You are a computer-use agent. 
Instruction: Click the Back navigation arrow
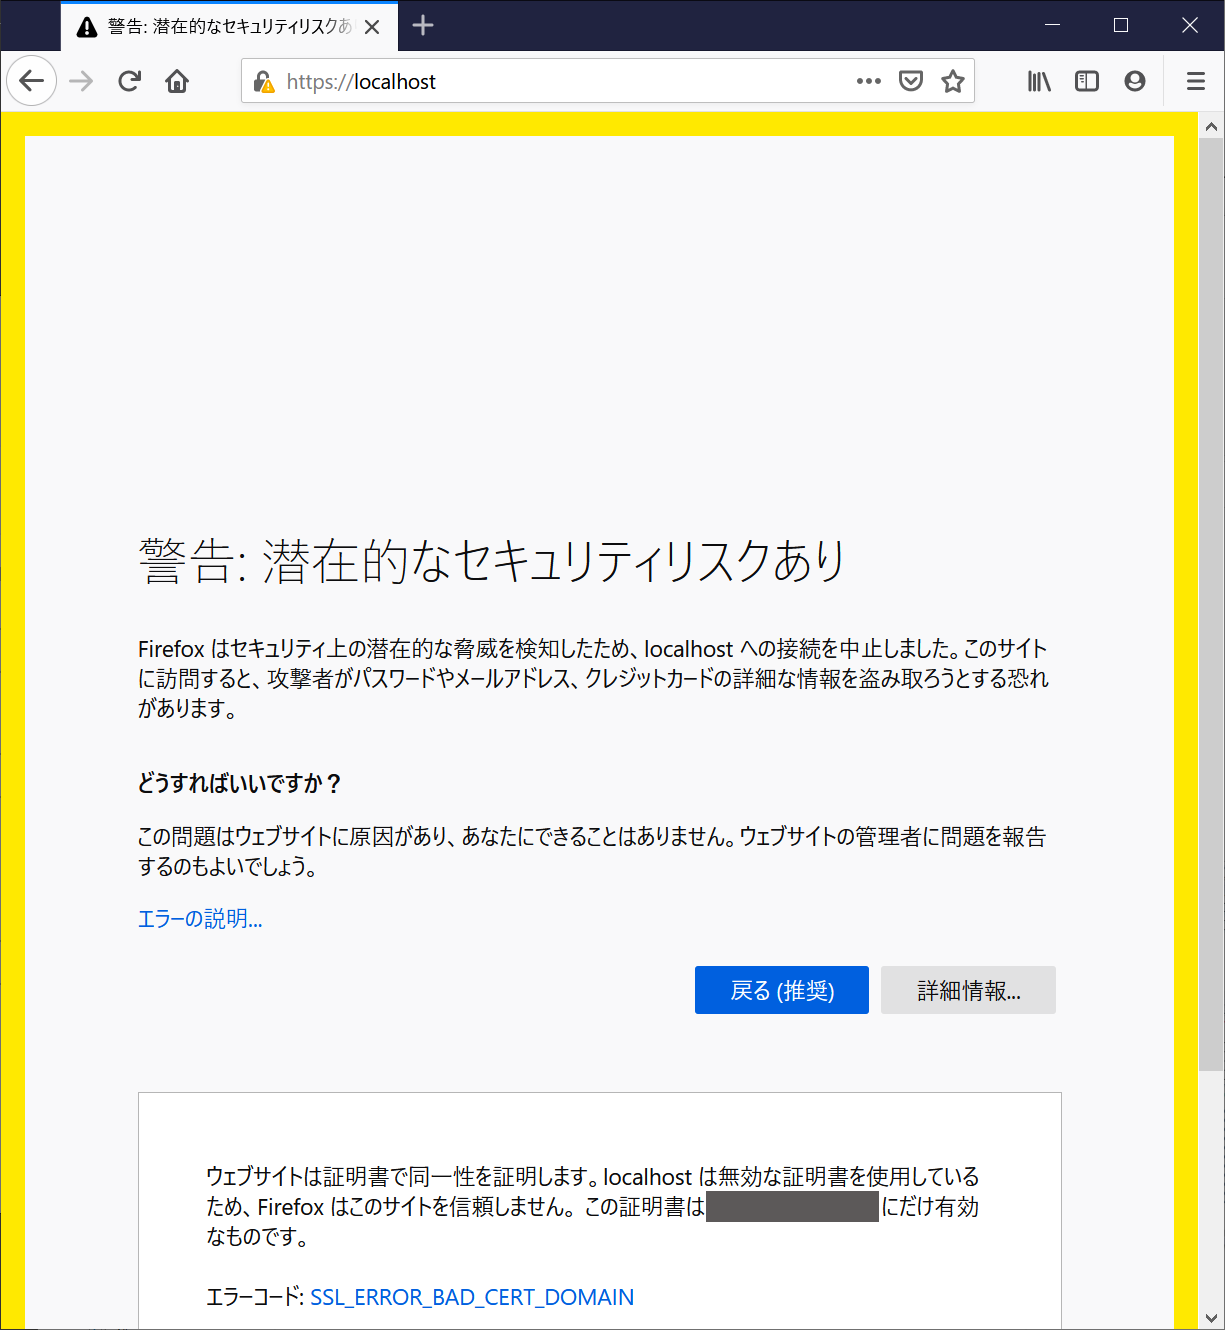[32, 81]
